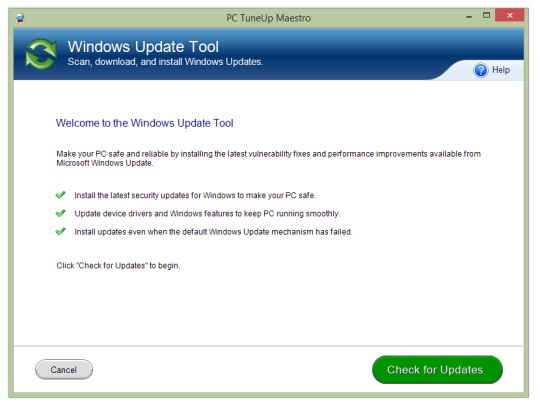Click checkmark beside Update device drivers
Image resolution: width=540 pixels, height=410 pixels.
[x=61, y=213]
